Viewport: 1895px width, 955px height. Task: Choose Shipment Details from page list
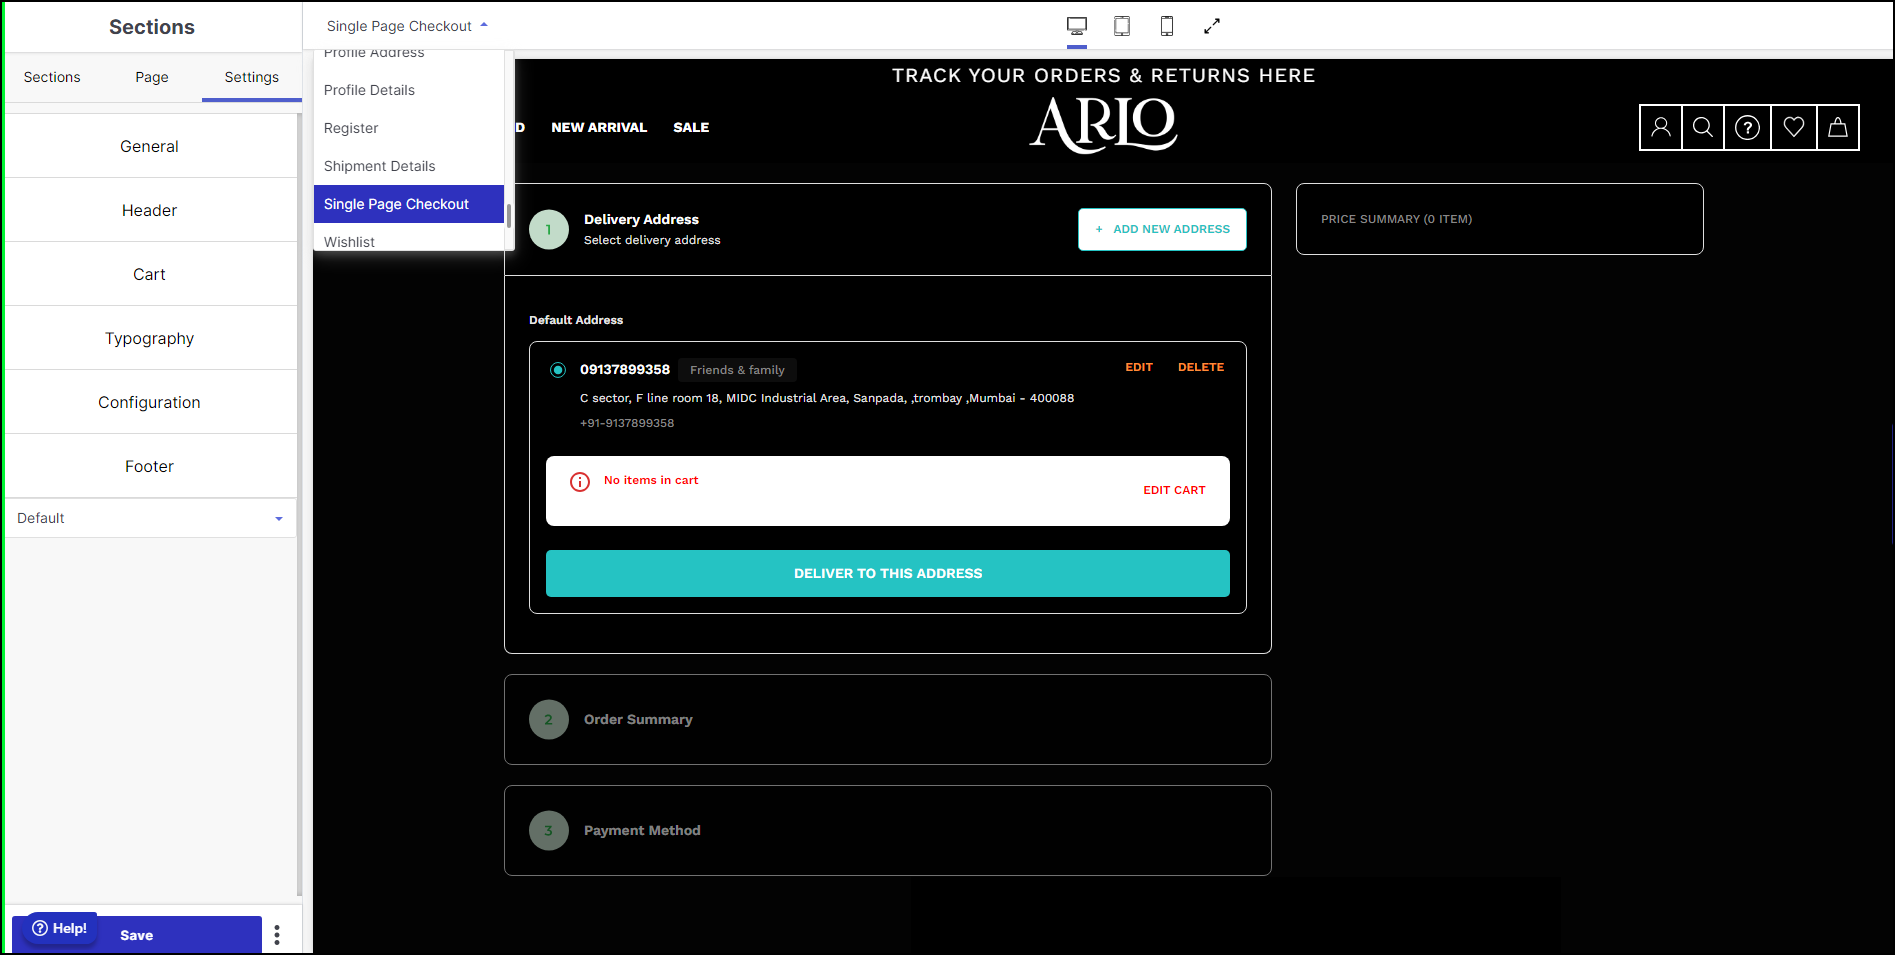[380, 166]
